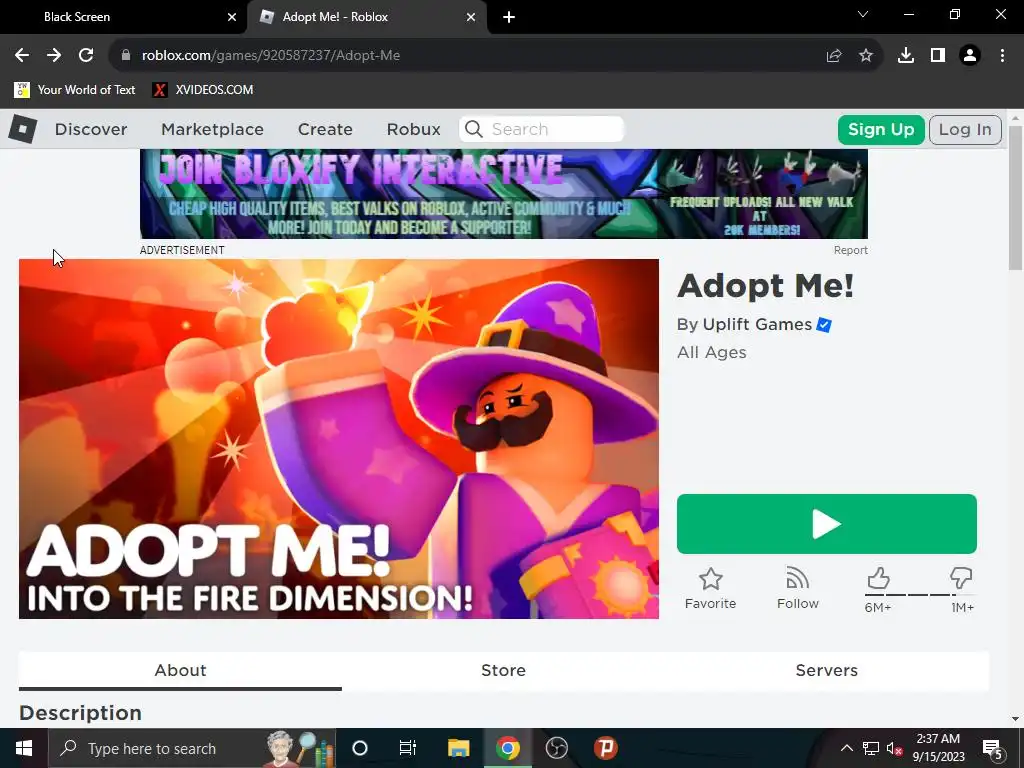Screen dimensions: 1024x768
Task: Click the site lock icon in address bar
Action: pyautogui.click(x=126, y=56)
